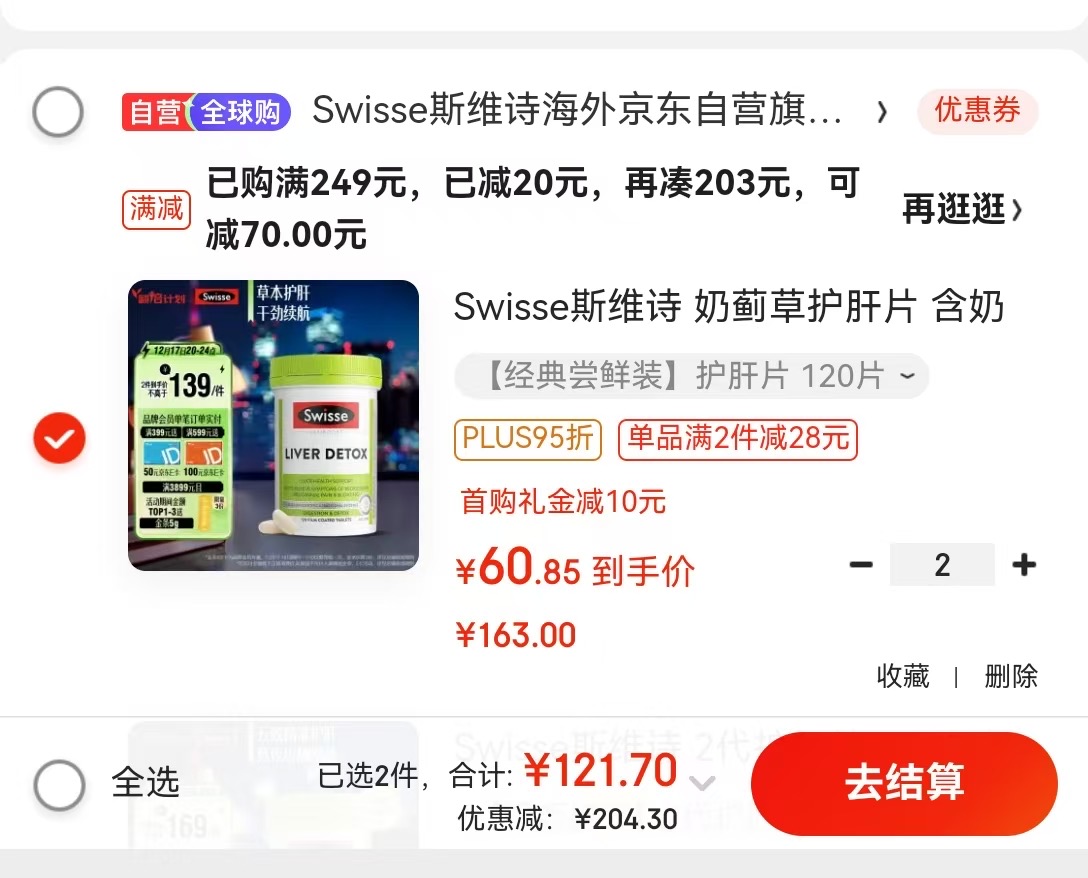Screen dimensions: 1088x878
Task: Select the Swisse store checkbox circle
Action: [58, 112]
